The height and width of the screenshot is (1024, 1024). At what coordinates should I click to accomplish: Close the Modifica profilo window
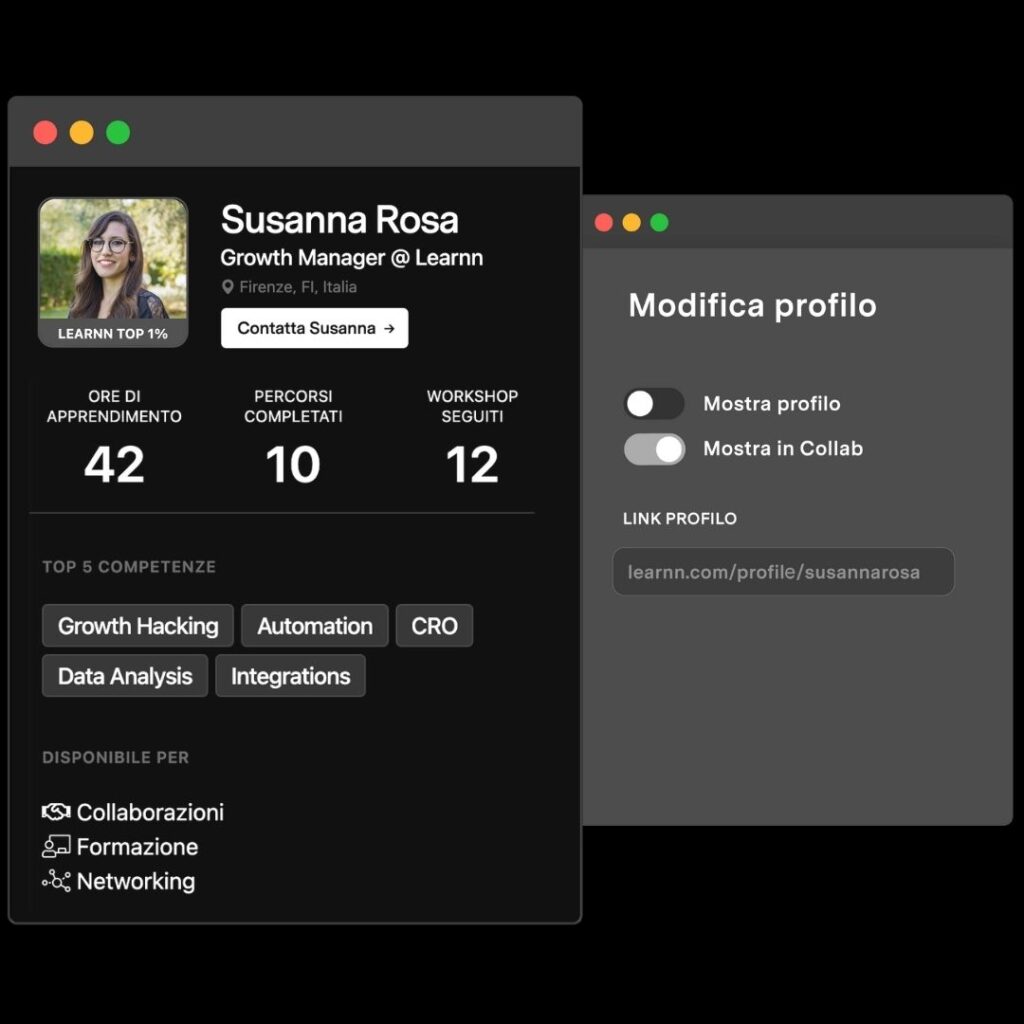[604, 223]
